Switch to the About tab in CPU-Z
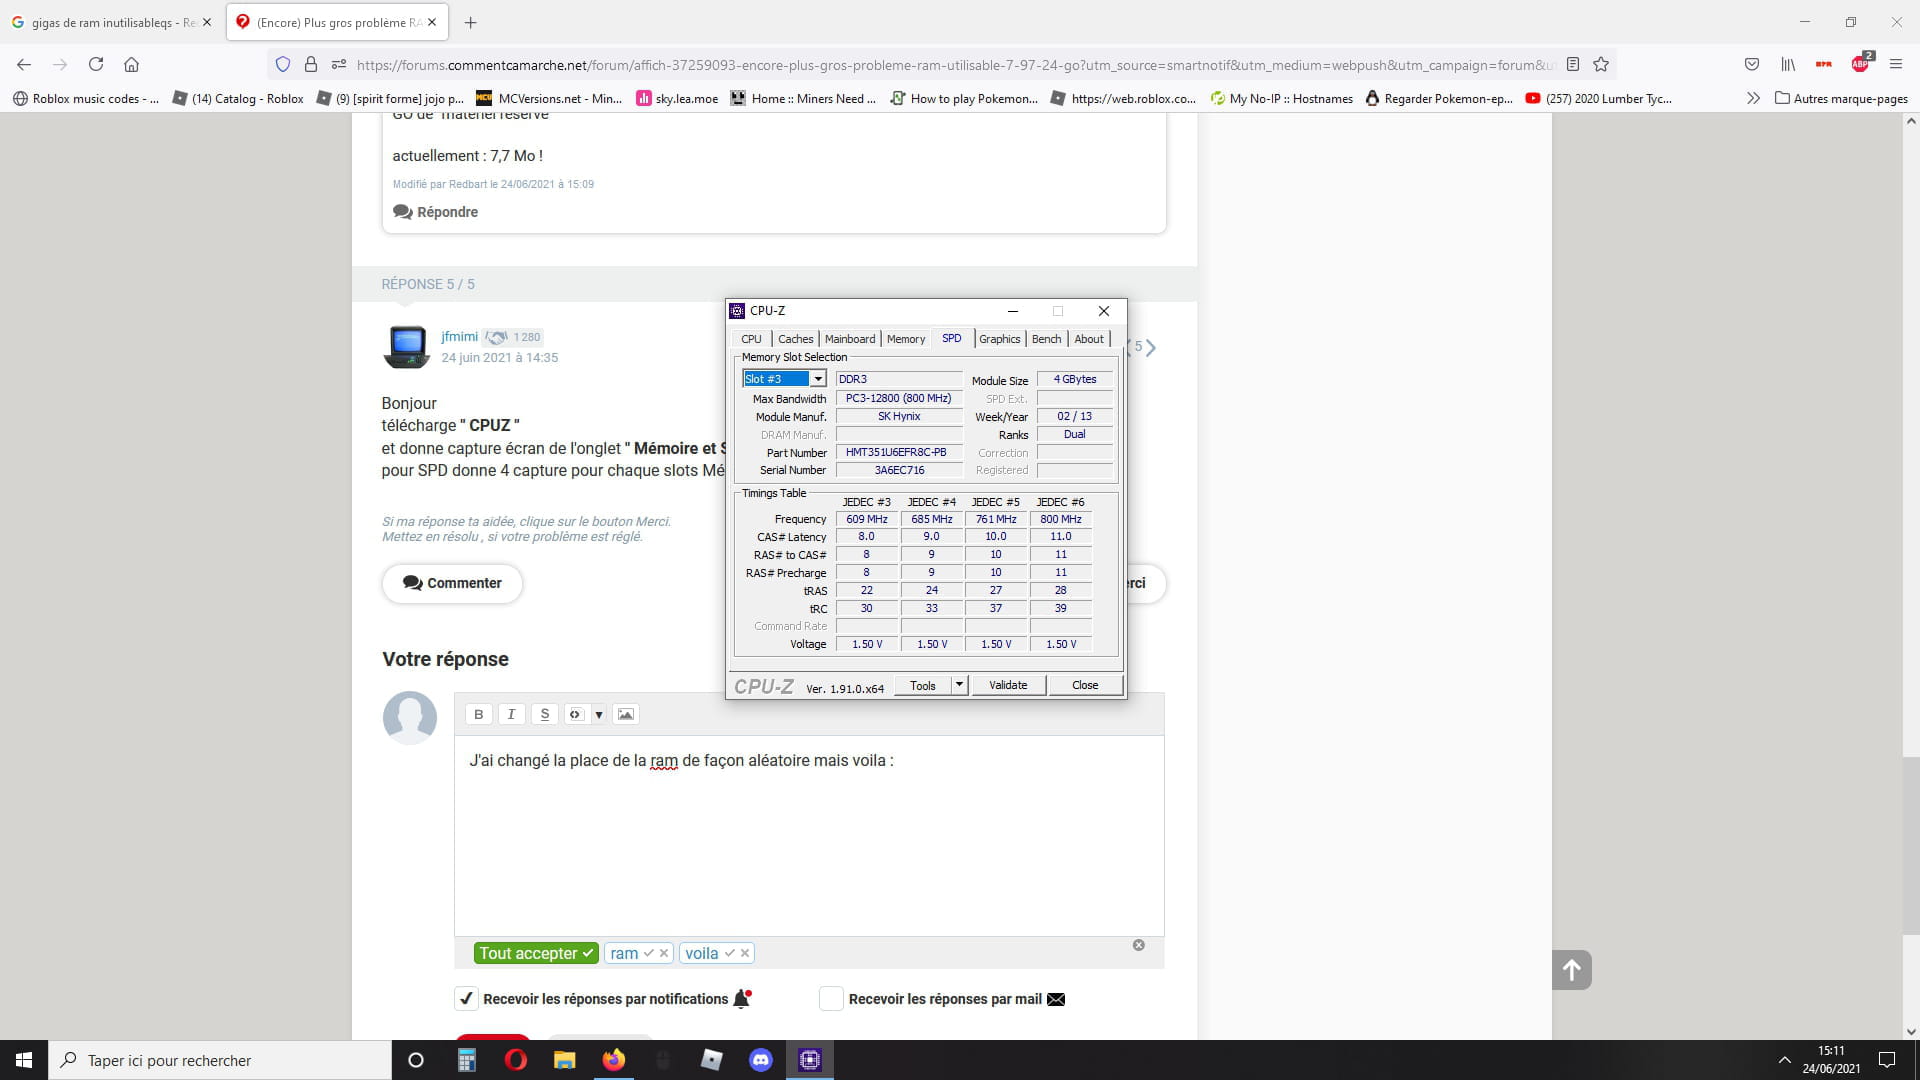The height and width of the screenshot is (1080, 1920). click(1089, 339)
